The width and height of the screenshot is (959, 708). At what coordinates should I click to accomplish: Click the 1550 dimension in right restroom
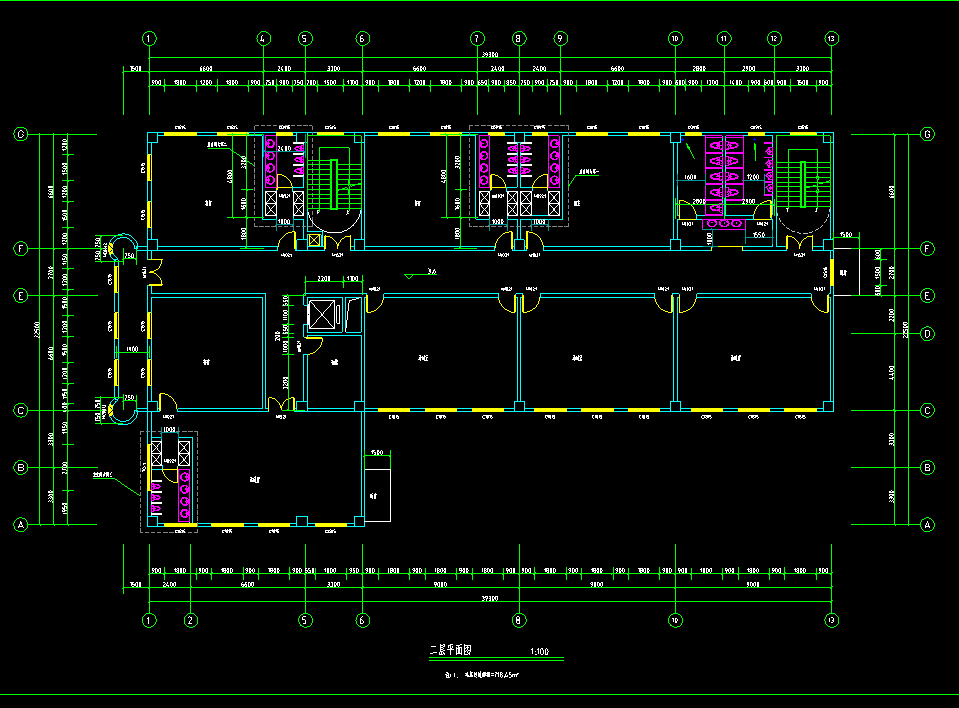[758, 234]
